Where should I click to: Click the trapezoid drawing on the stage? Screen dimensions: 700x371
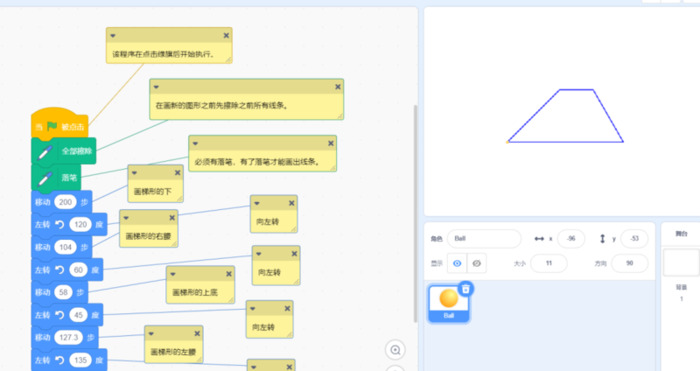click(x=565, y=116)
